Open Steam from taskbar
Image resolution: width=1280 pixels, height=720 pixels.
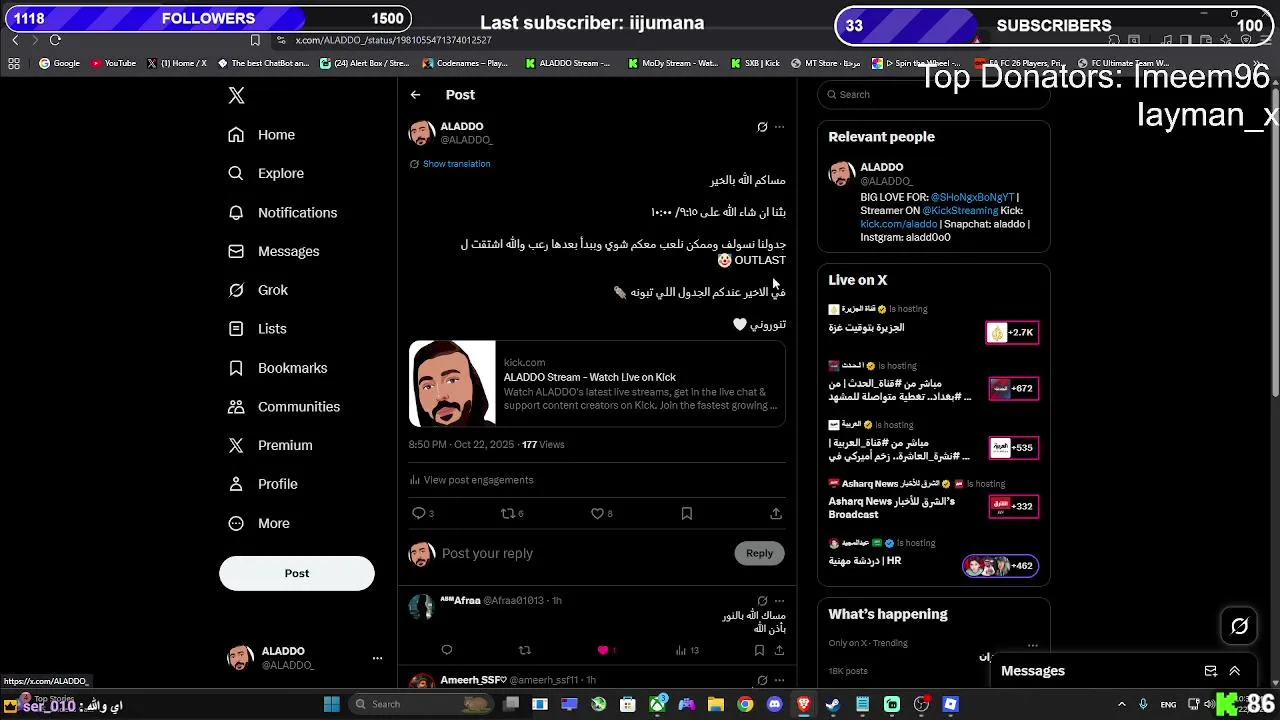833,704
